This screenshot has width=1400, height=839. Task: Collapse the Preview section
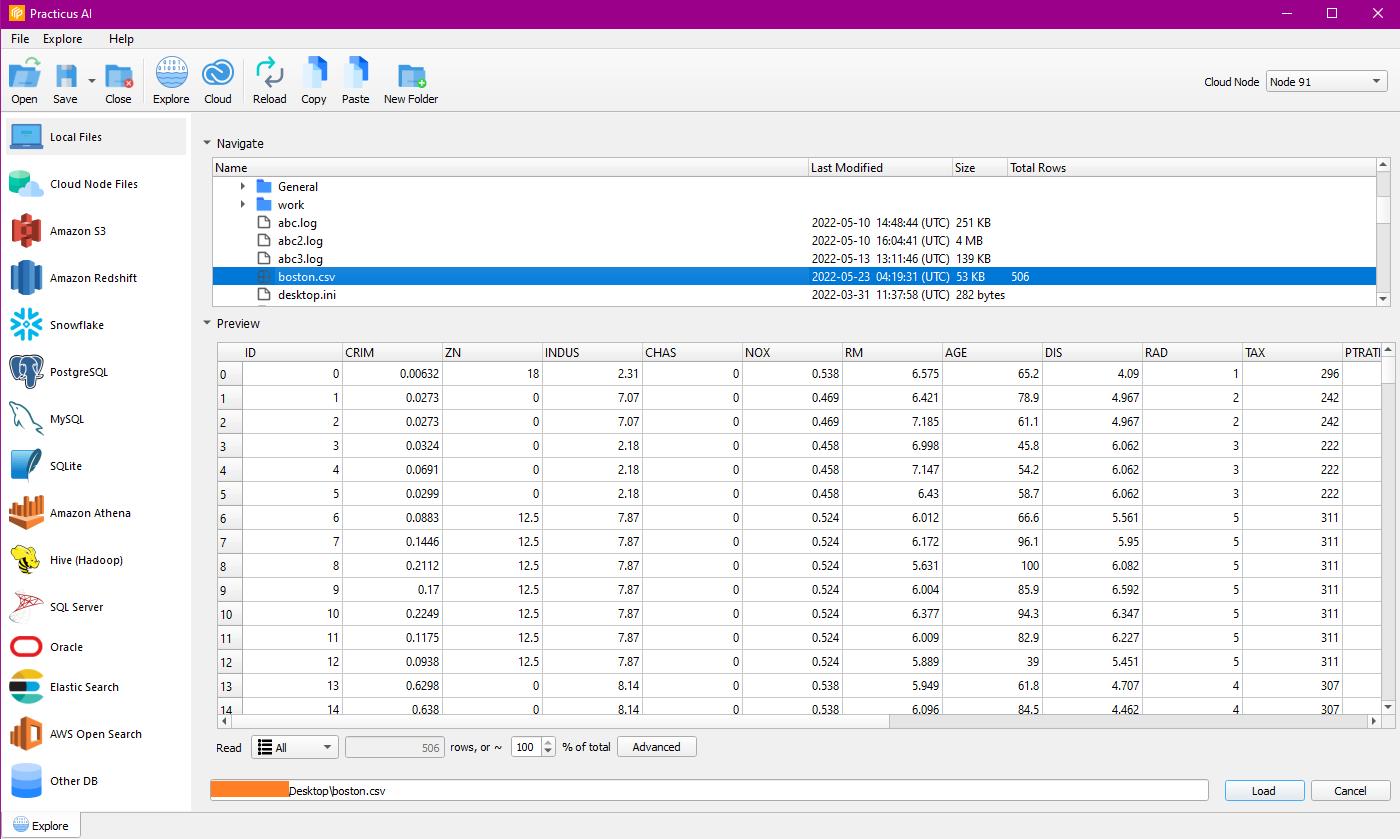tap(207, 323)
